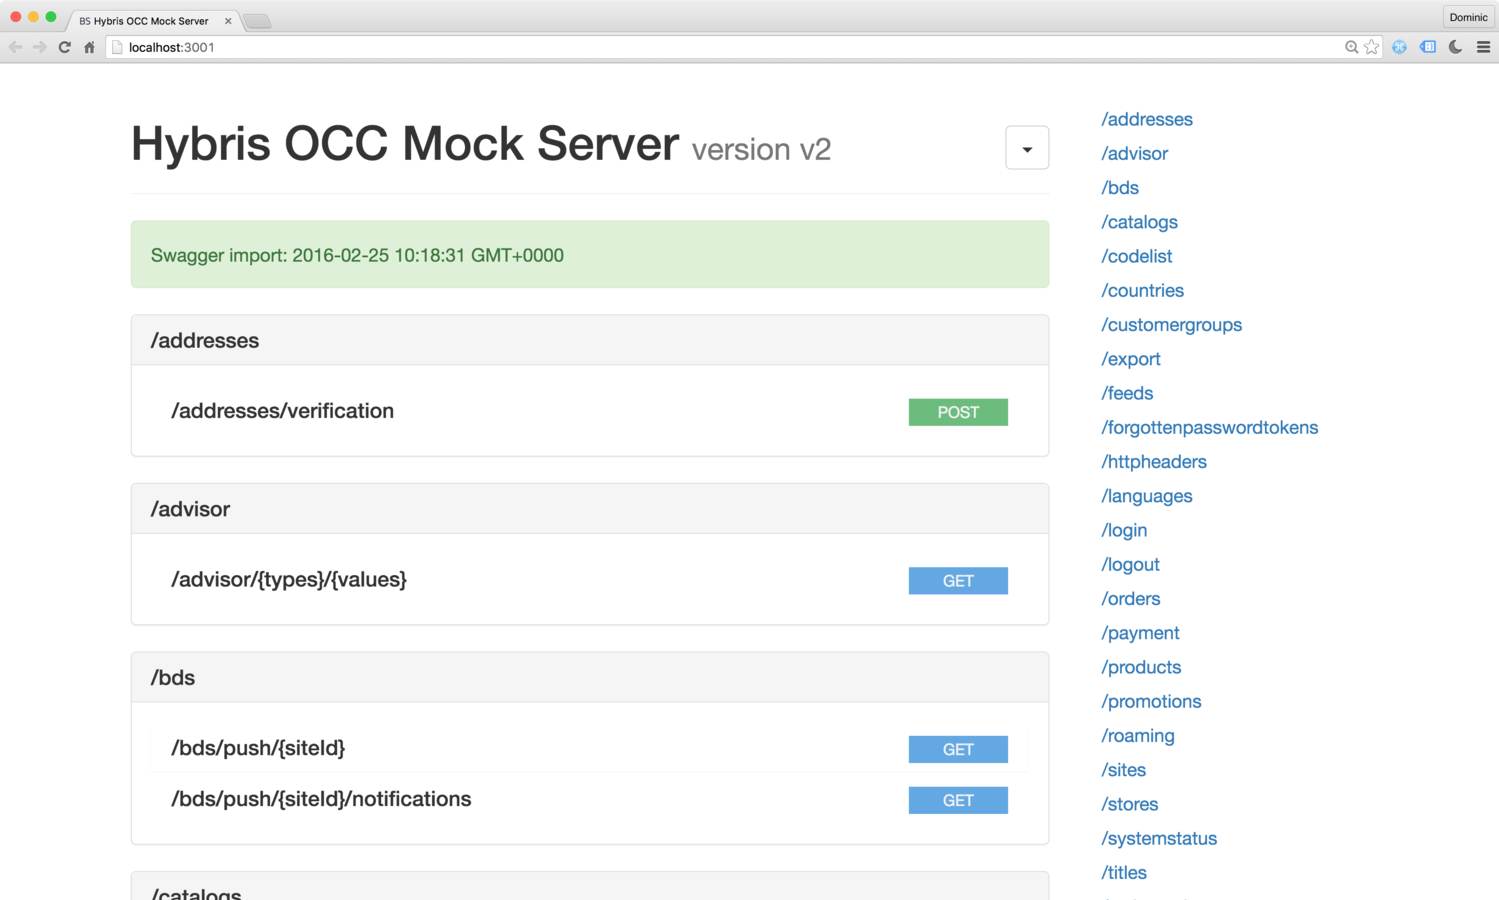Jump to /payment in the sidebar

[x=1140, y=633]
